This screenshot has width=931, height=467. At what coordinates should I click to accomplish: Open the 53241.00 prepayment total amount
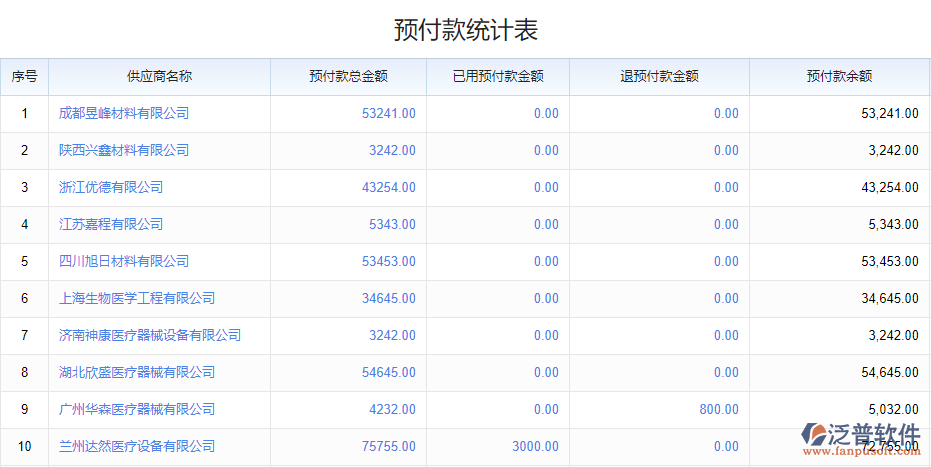point(389,113)
